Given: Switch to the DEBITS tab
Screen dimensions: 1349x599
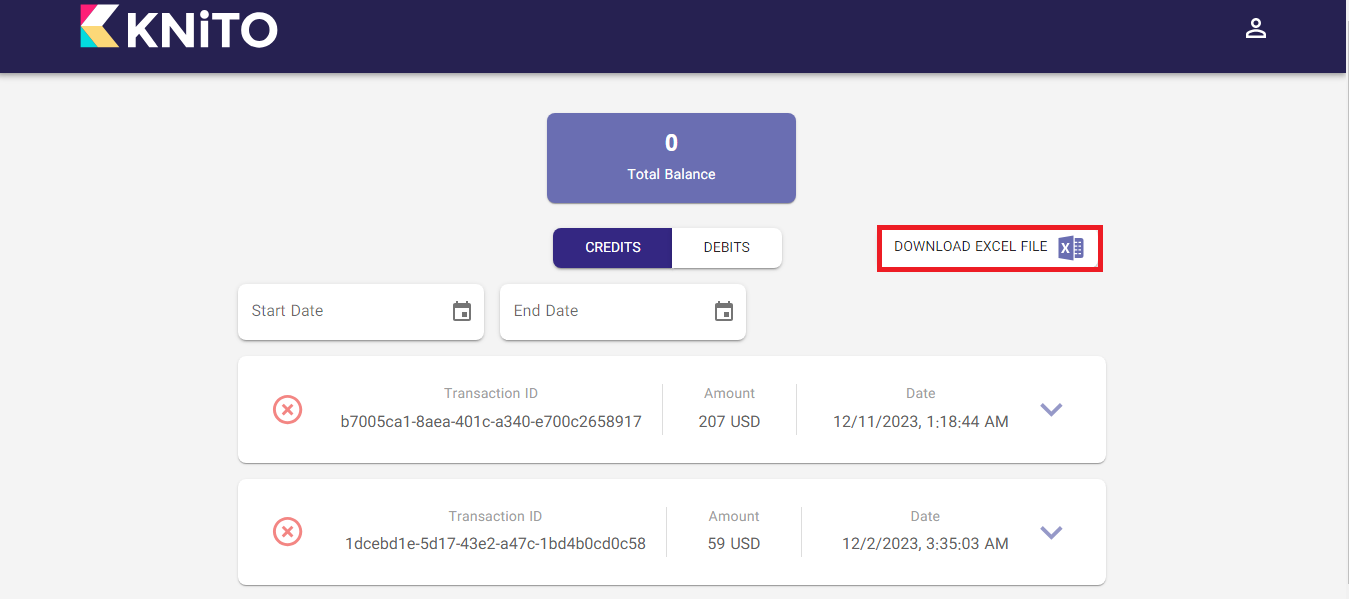Looking at the screenshot, I should (x=726, y=248).
